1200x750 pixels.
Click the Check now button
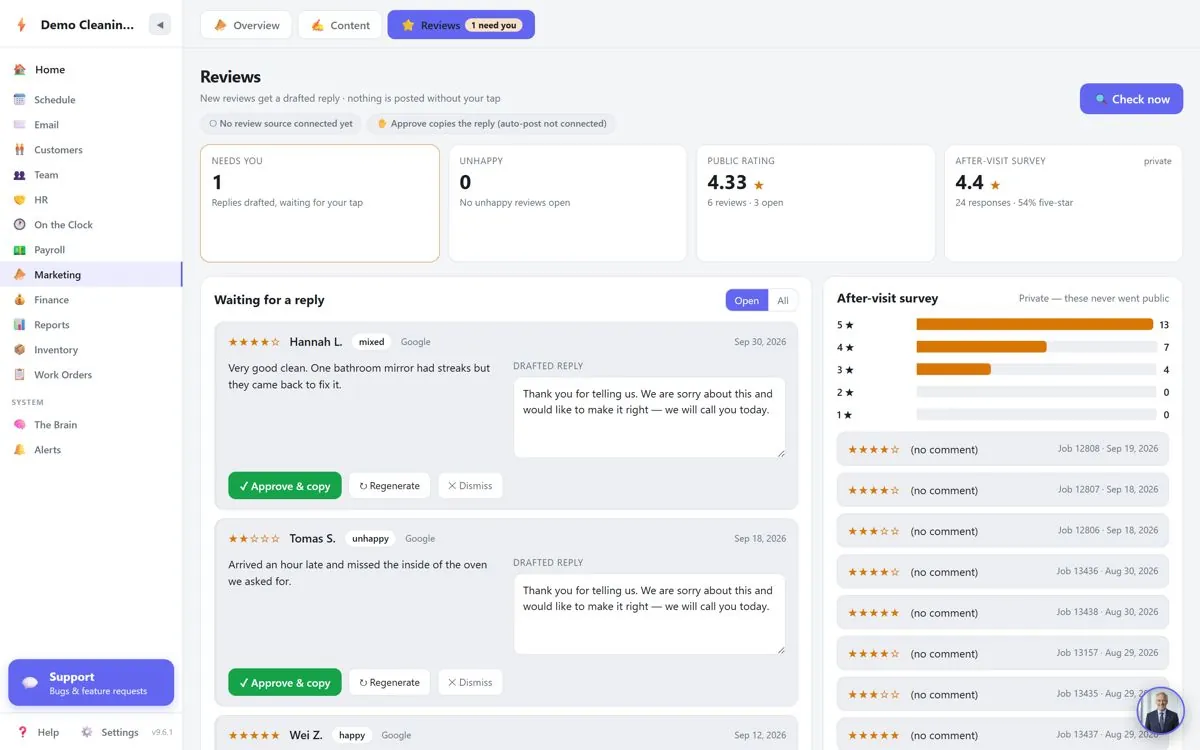click(1131, 99)
